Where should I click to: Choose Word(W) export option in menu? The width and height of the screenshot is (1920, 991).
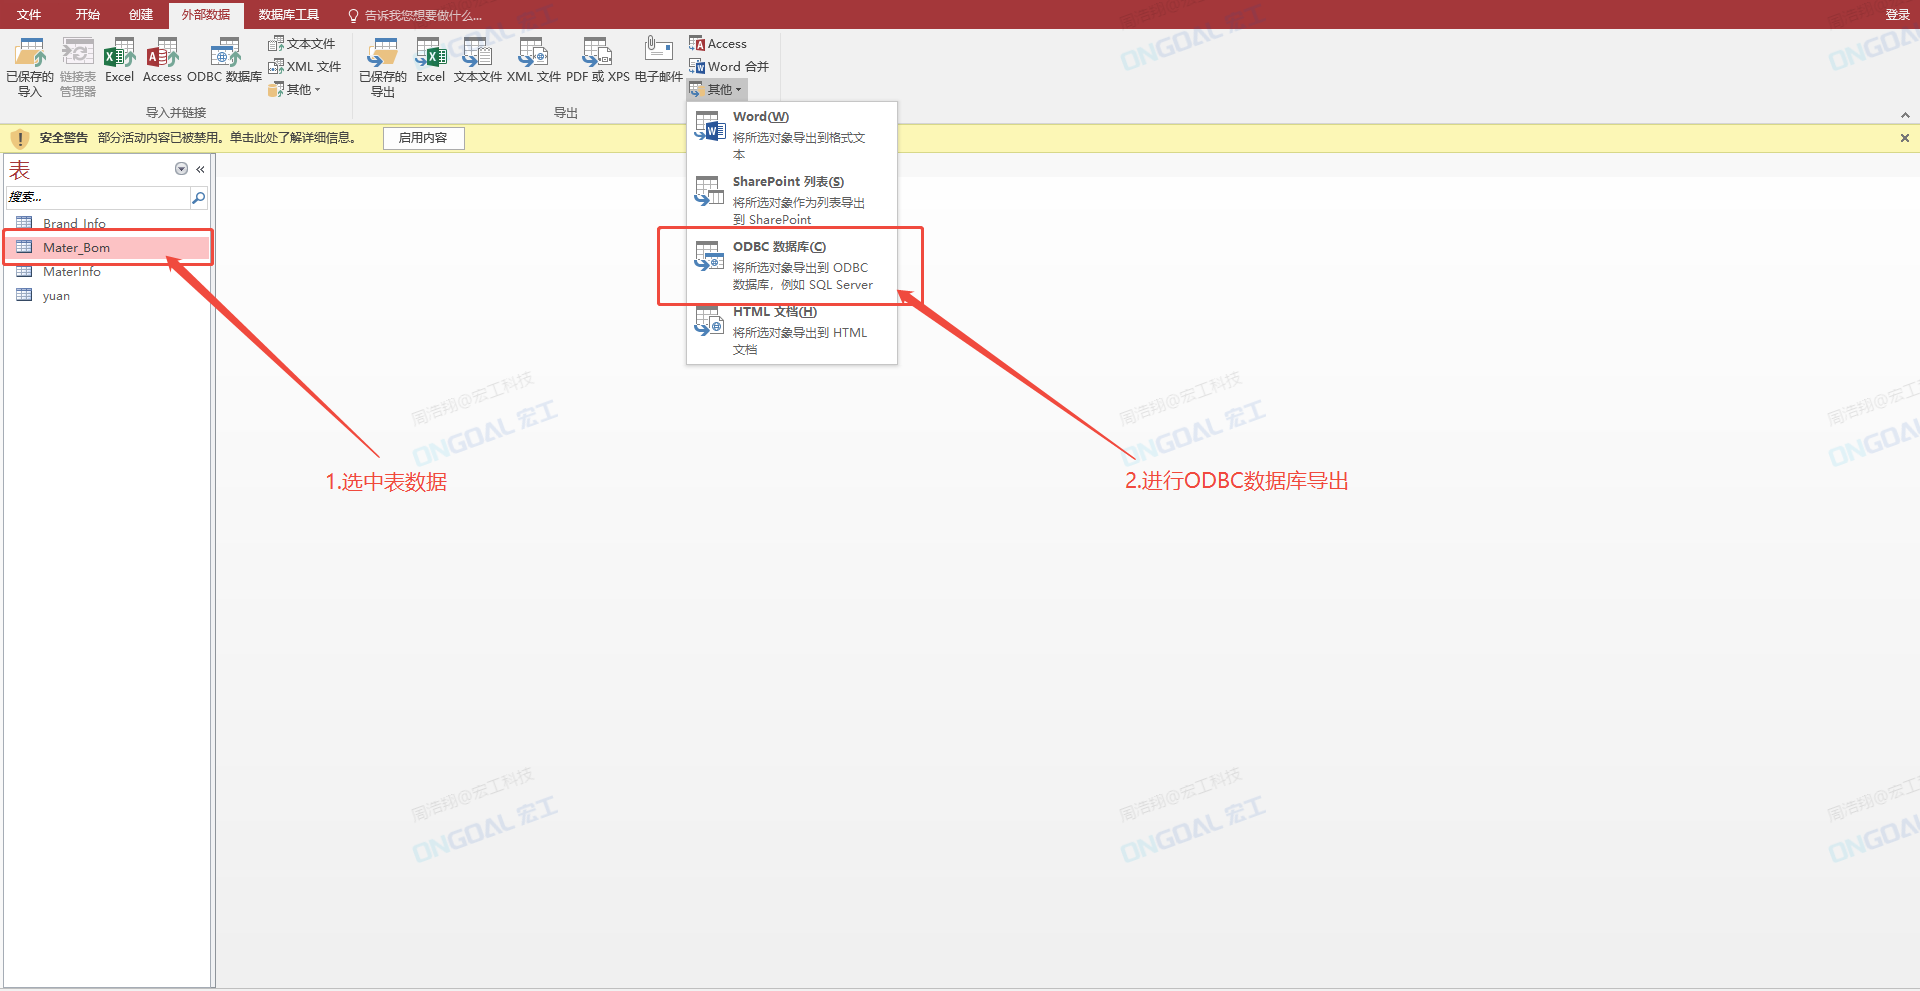tap(792, 135)
